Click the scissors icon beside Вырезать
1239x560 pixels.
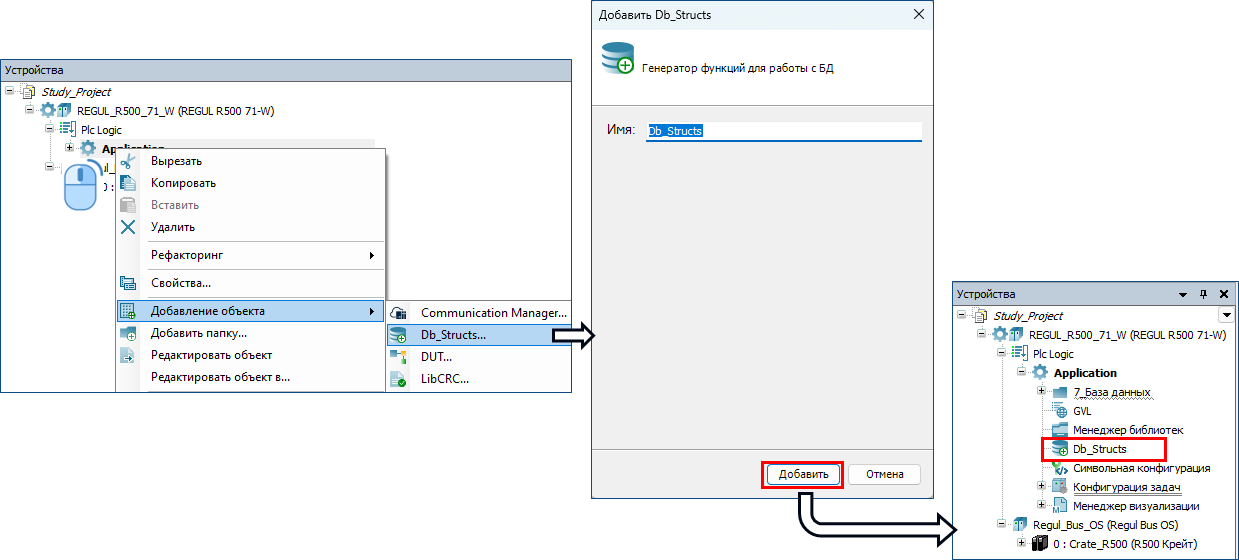pyautogui.click(x=128, y=161)
